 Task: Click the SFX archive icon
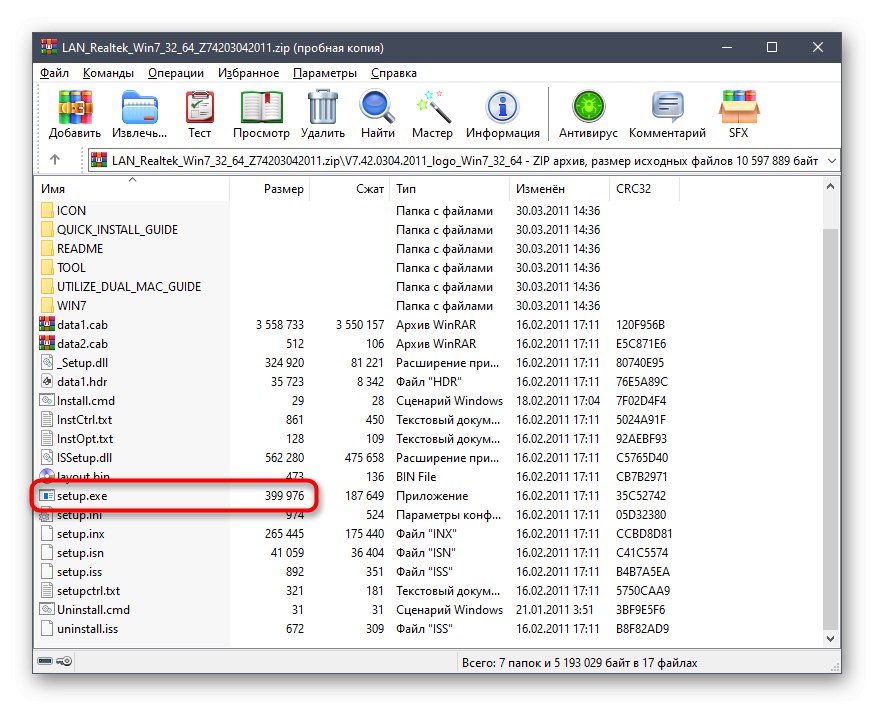(x=739, y=107)
